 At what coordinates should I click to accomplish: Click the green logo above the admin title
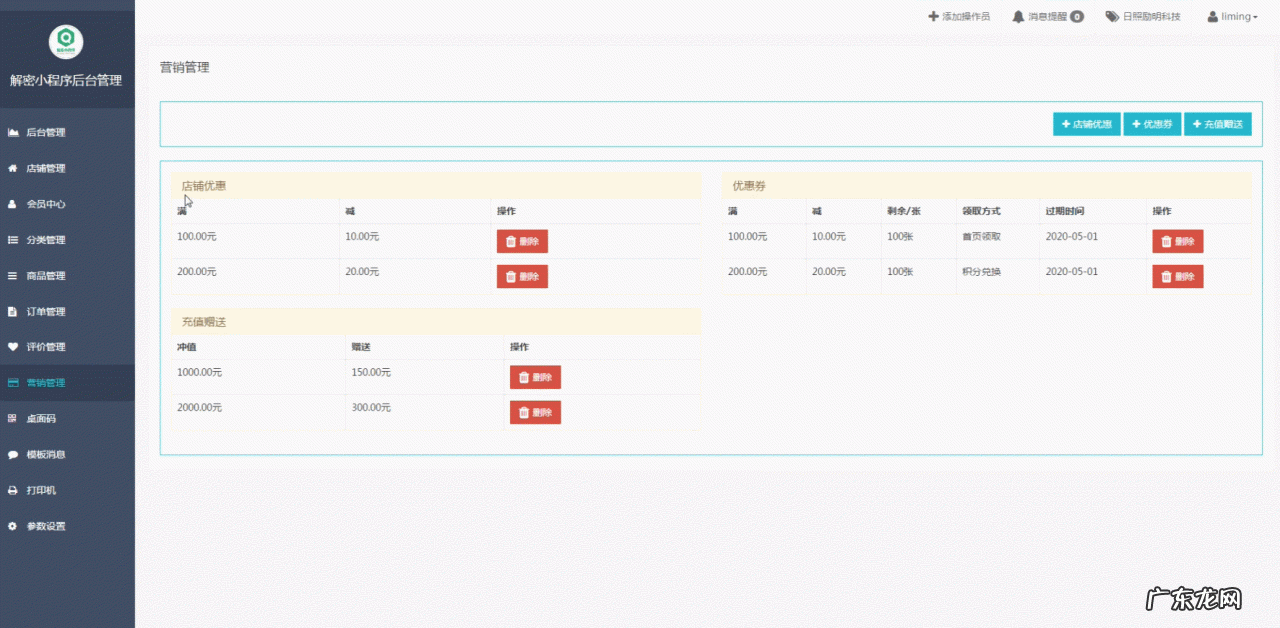coord(66,41)
